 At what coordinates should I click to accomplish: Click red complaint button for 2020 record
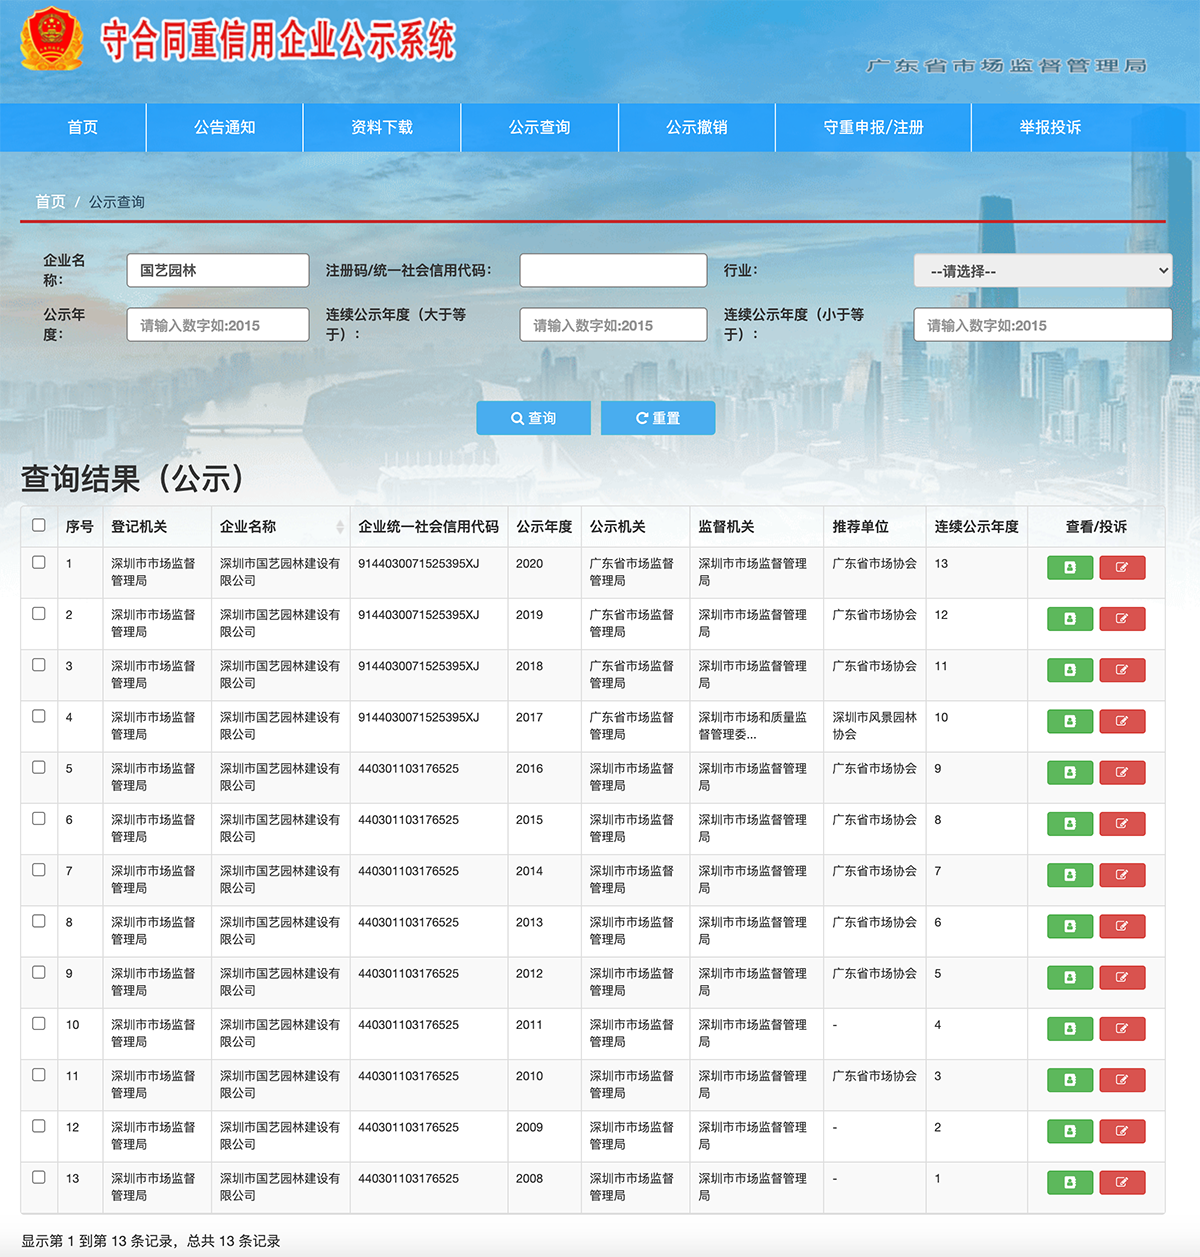point(1122,568)
